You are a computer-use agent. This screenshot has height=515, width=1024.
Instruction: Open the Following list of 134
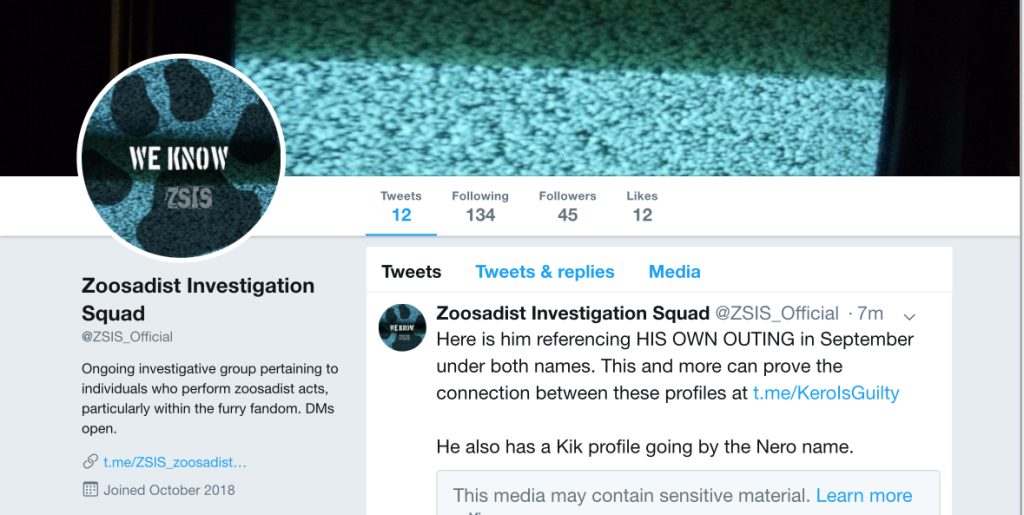[x=480, y=206]
